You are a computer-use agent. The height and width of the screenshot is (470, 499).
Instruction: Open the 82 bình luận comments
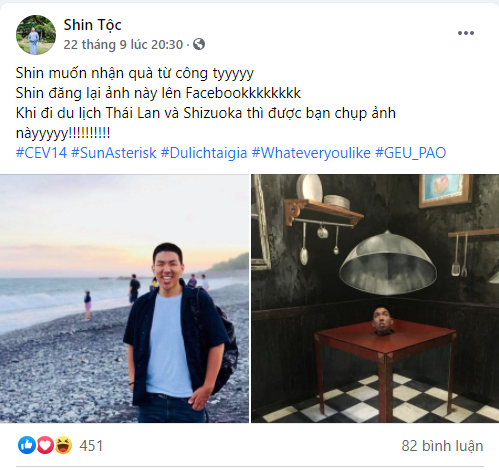click(x=442, y=446)
